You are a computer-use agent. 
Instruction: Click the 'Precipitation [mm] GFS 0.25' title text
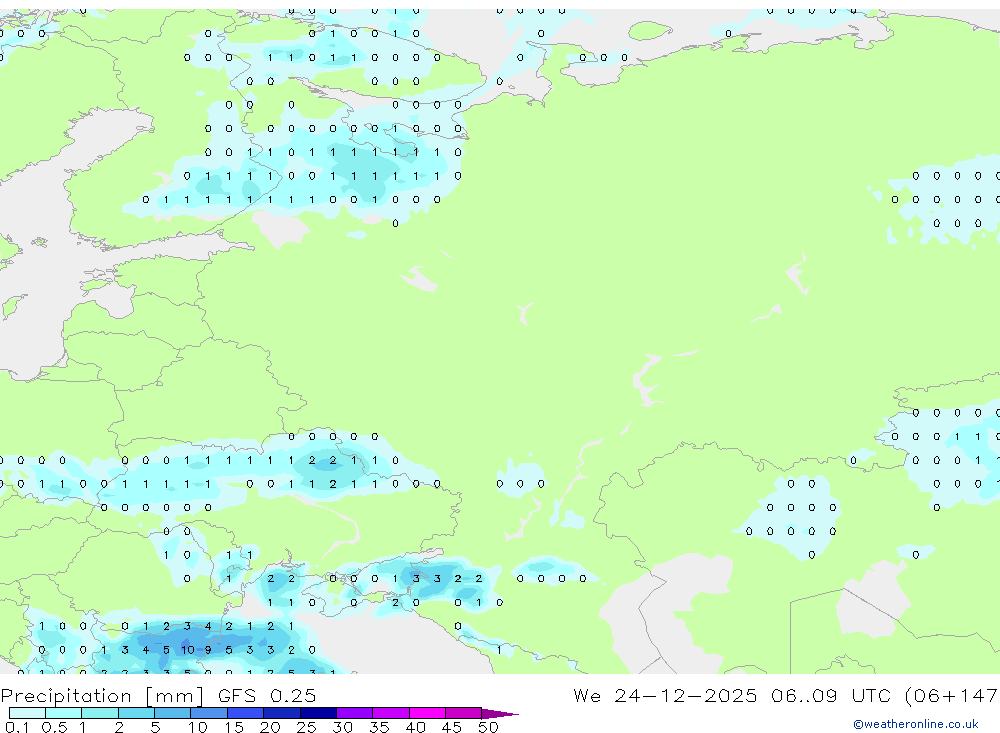(158, 695)
